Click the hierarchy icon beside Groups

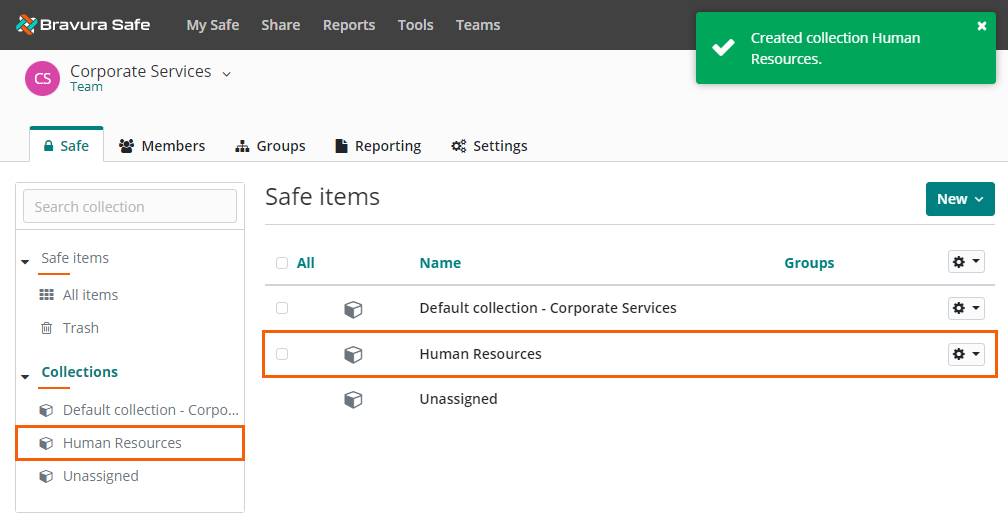[242, 146]
